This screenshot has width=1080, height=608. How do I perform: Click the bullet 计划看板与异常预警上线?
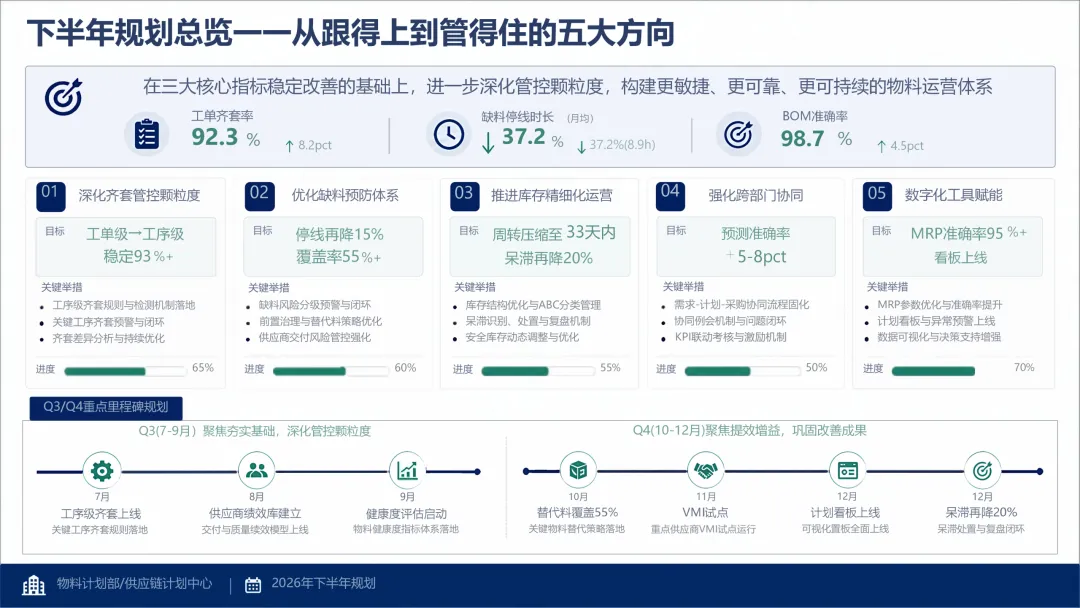(936, 321)
